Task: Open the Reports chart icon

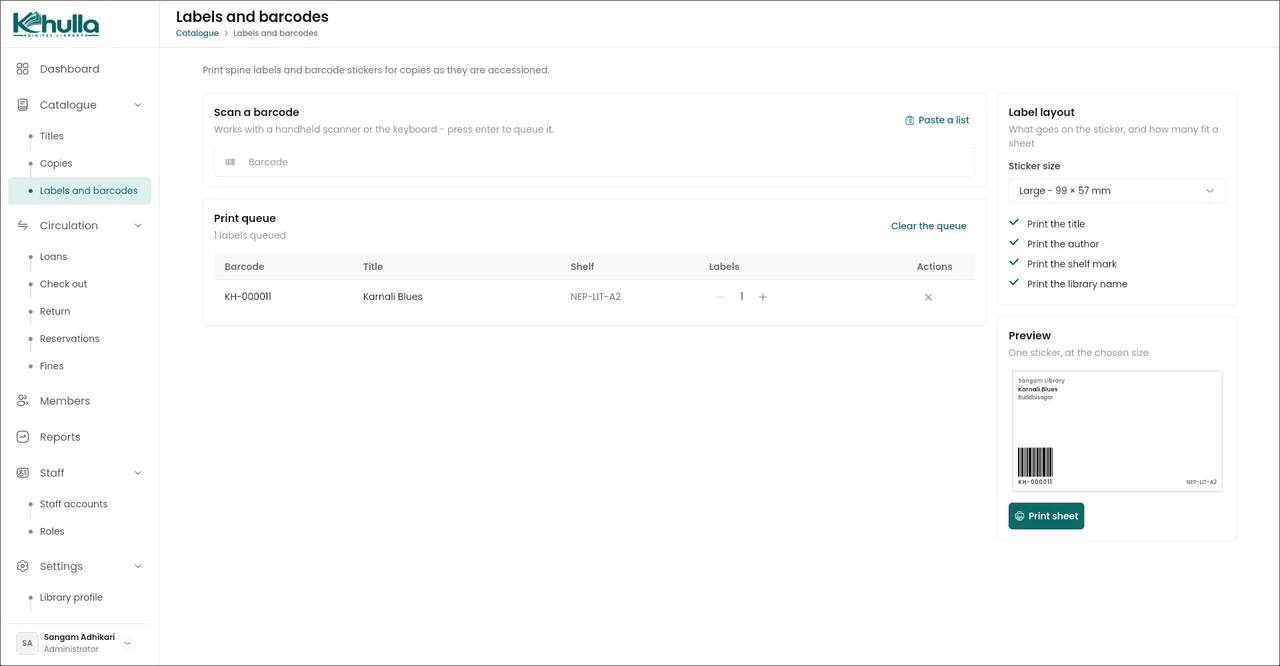Action: pyautogui.click(x=23, y=437)
